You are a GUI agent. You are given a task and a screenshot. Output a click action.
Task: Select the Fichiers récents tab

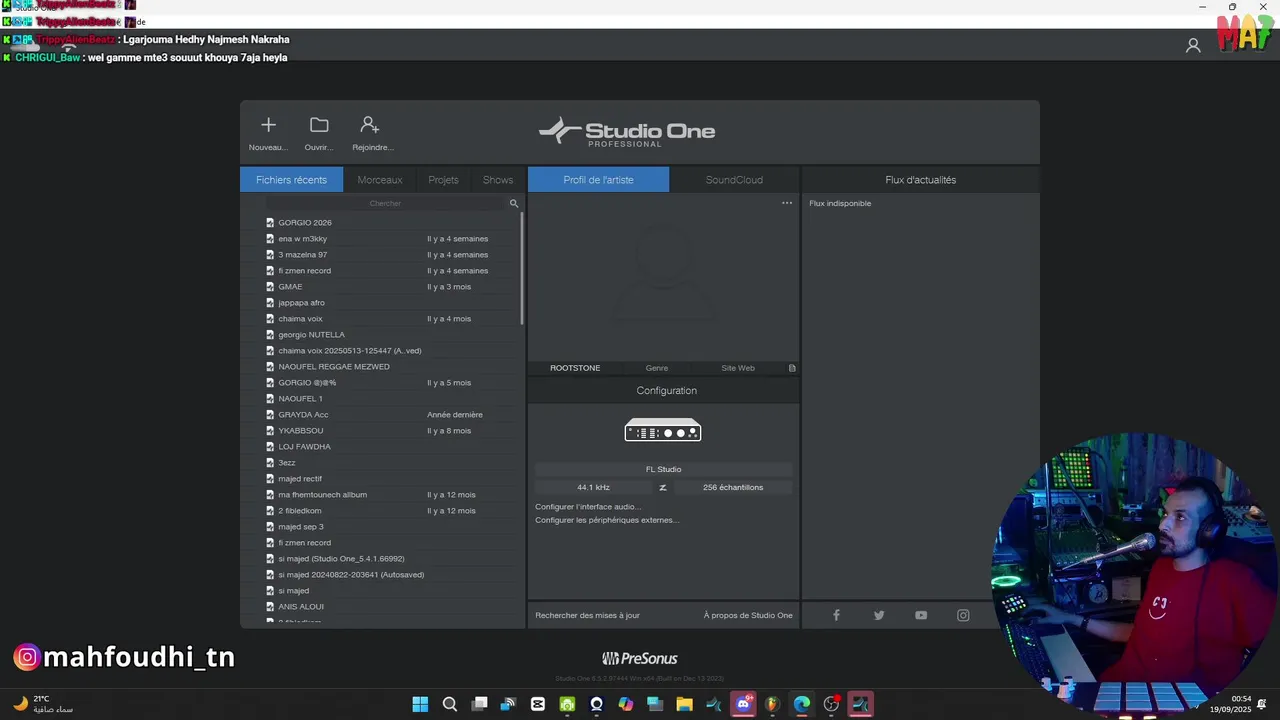coord(291,180)
